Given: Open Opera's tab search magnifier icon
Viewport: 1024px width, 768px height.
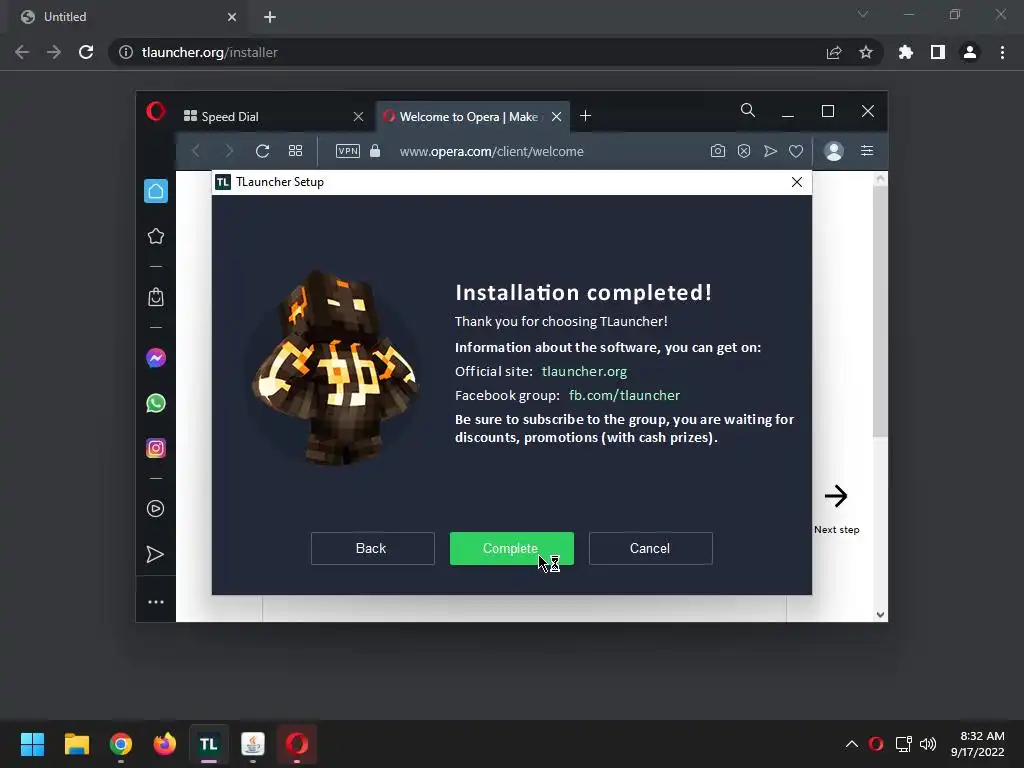Looking at the screenshot, I should 748,110.
